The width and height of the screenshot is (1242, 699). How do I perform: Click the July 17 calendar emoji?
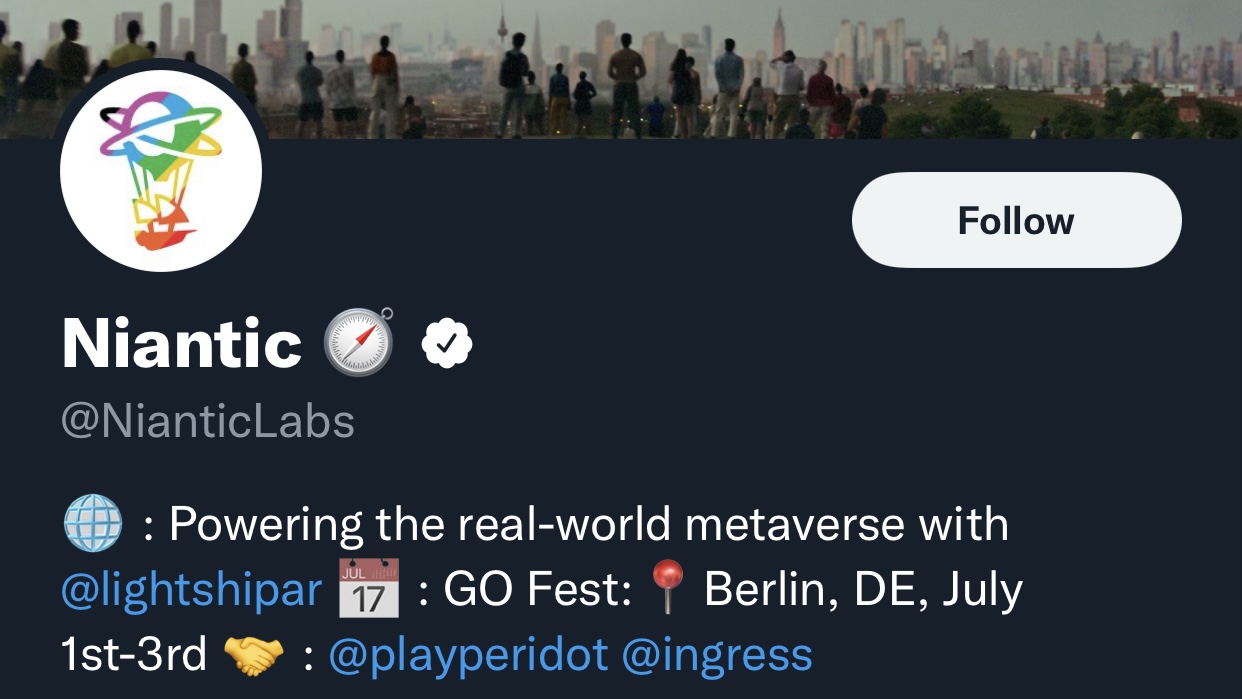click(x=369, y=588)
